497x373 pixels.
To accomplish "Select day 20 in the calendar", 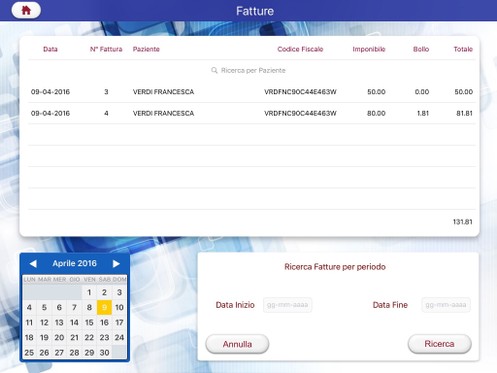I will click(x=59, y=337).
